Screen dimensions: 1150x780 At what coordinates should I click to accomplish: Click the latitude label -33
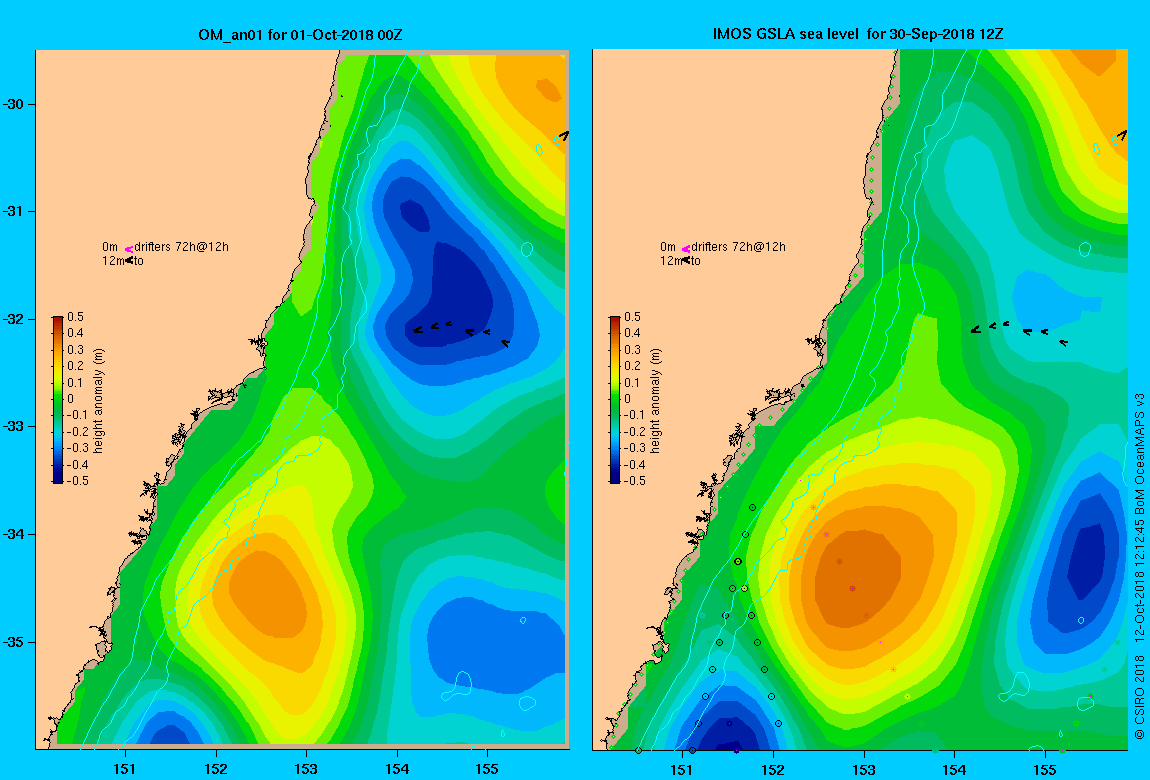tap(14, 426)
